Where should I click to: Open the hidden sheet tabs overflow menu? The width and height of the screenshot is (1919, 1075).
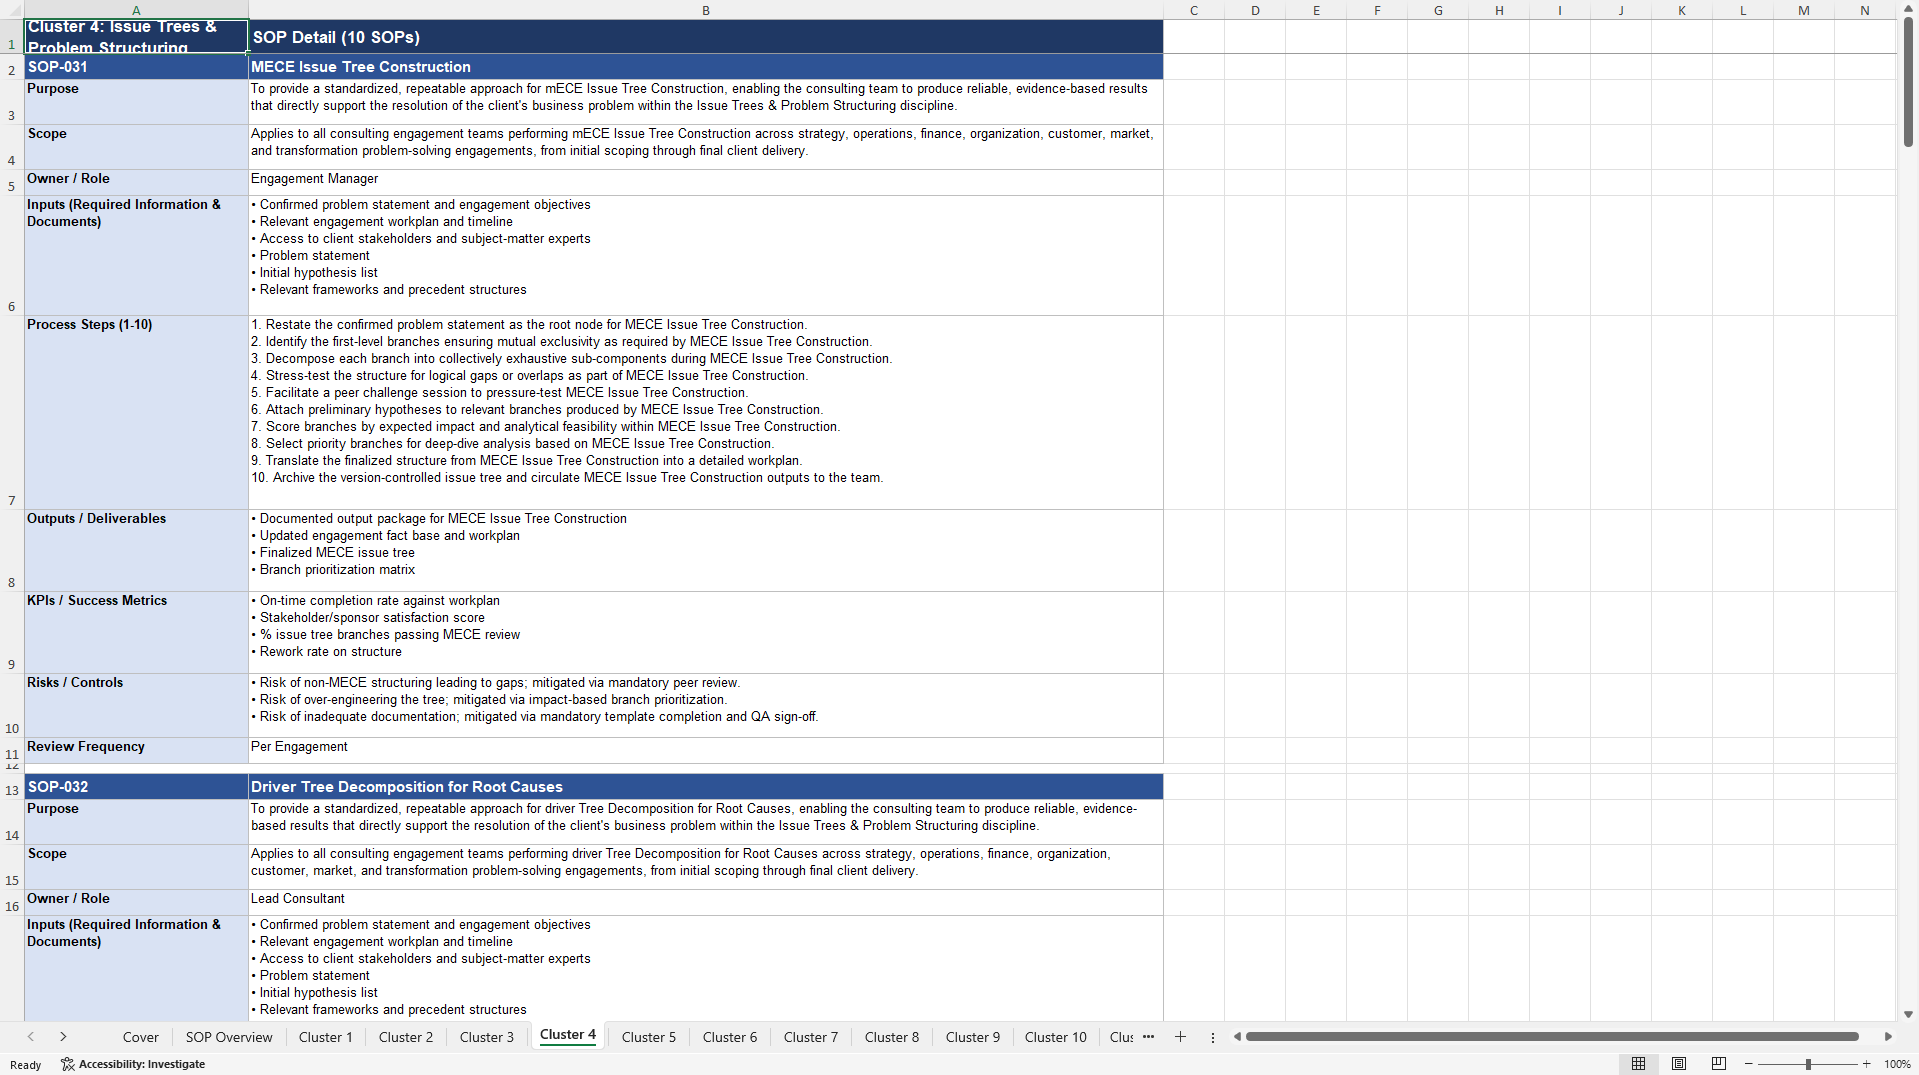[x=1148, y=1037]
